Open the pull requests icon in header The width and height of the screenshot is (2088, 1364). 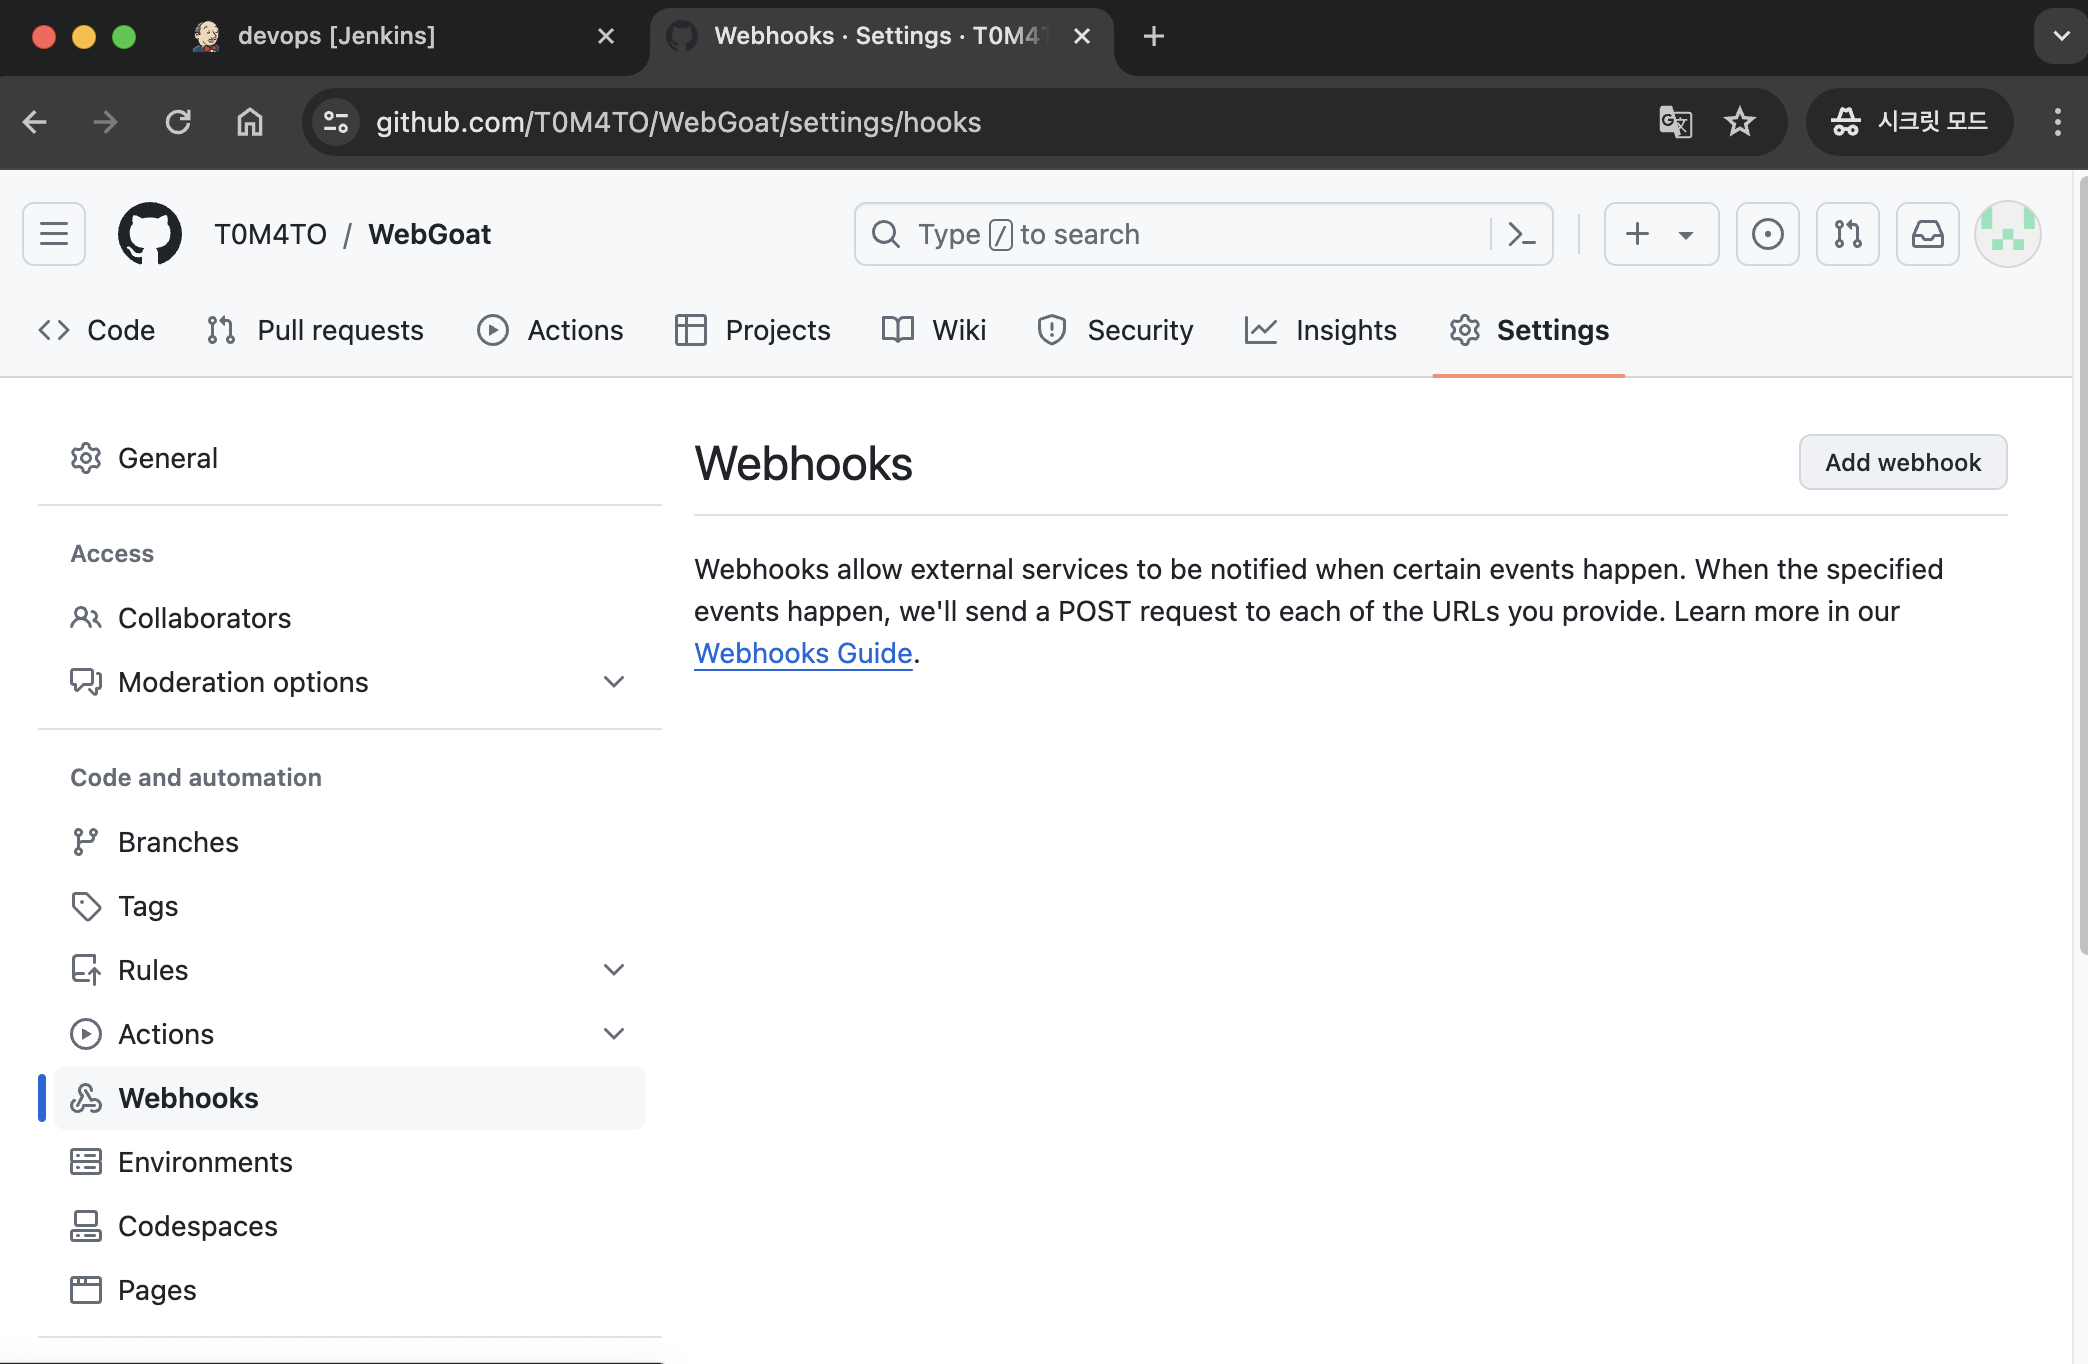coord(1847,234)
